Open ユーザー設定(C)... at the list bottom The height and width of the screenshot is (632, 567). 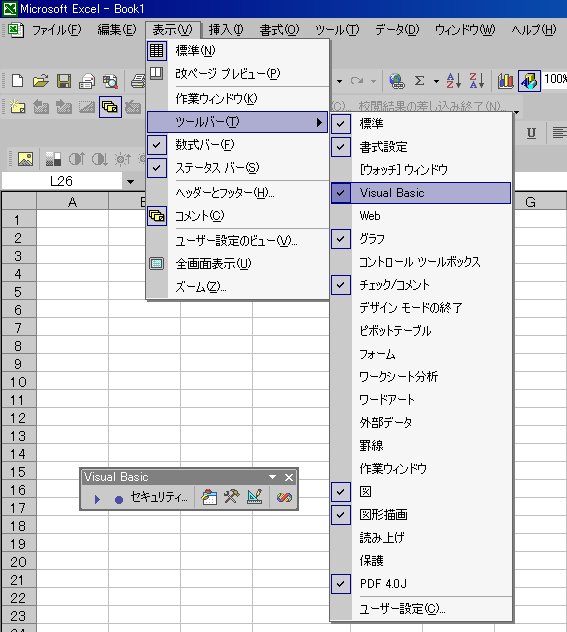(x=421, y=609)
